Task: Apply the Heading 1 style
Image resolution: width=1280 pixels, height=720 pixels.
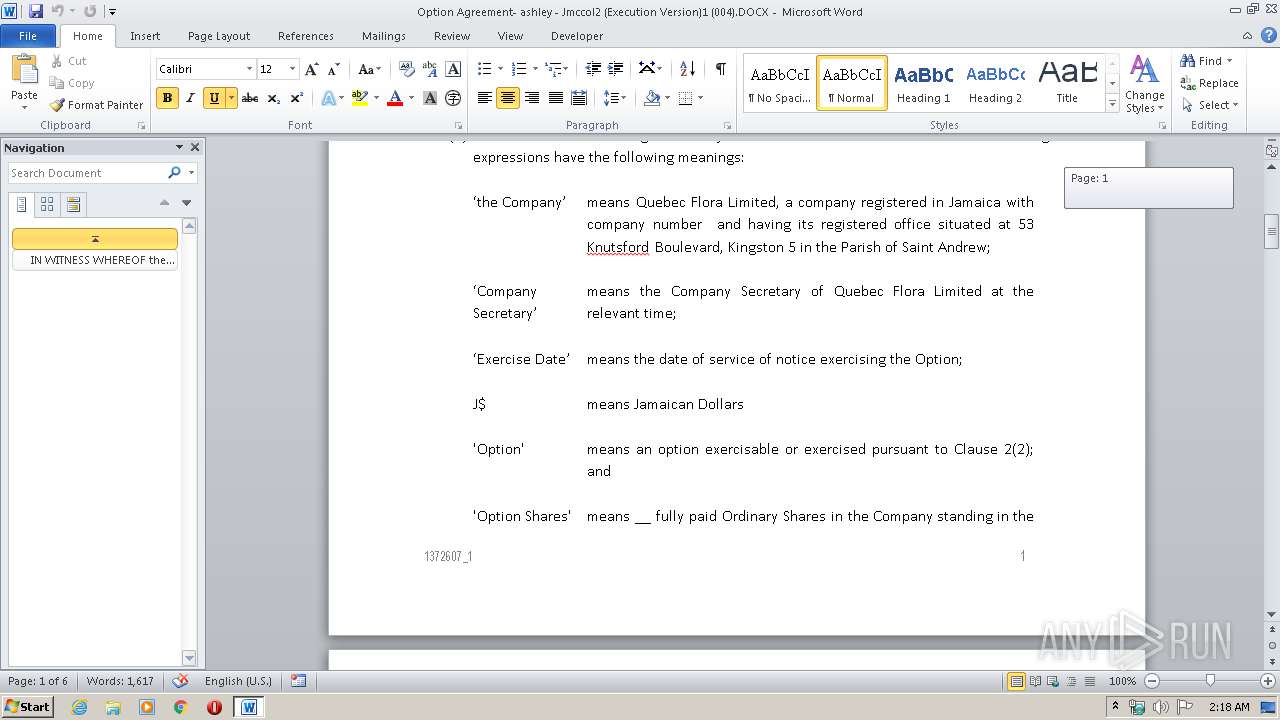Action: [x=923, y=83]
